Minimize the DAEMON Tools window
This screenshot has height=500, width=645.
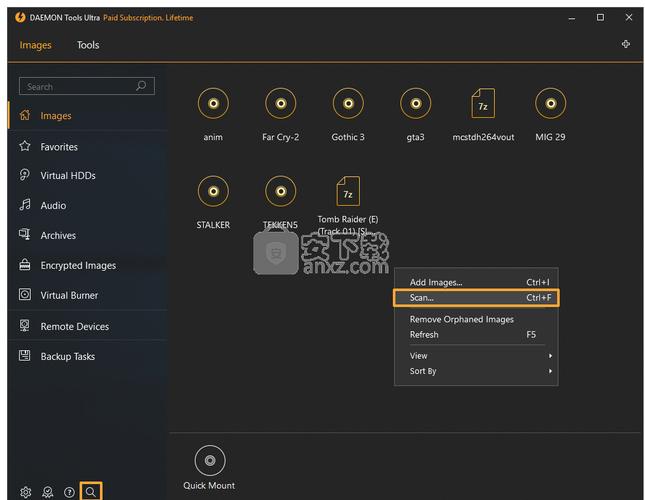click(572, 18)
